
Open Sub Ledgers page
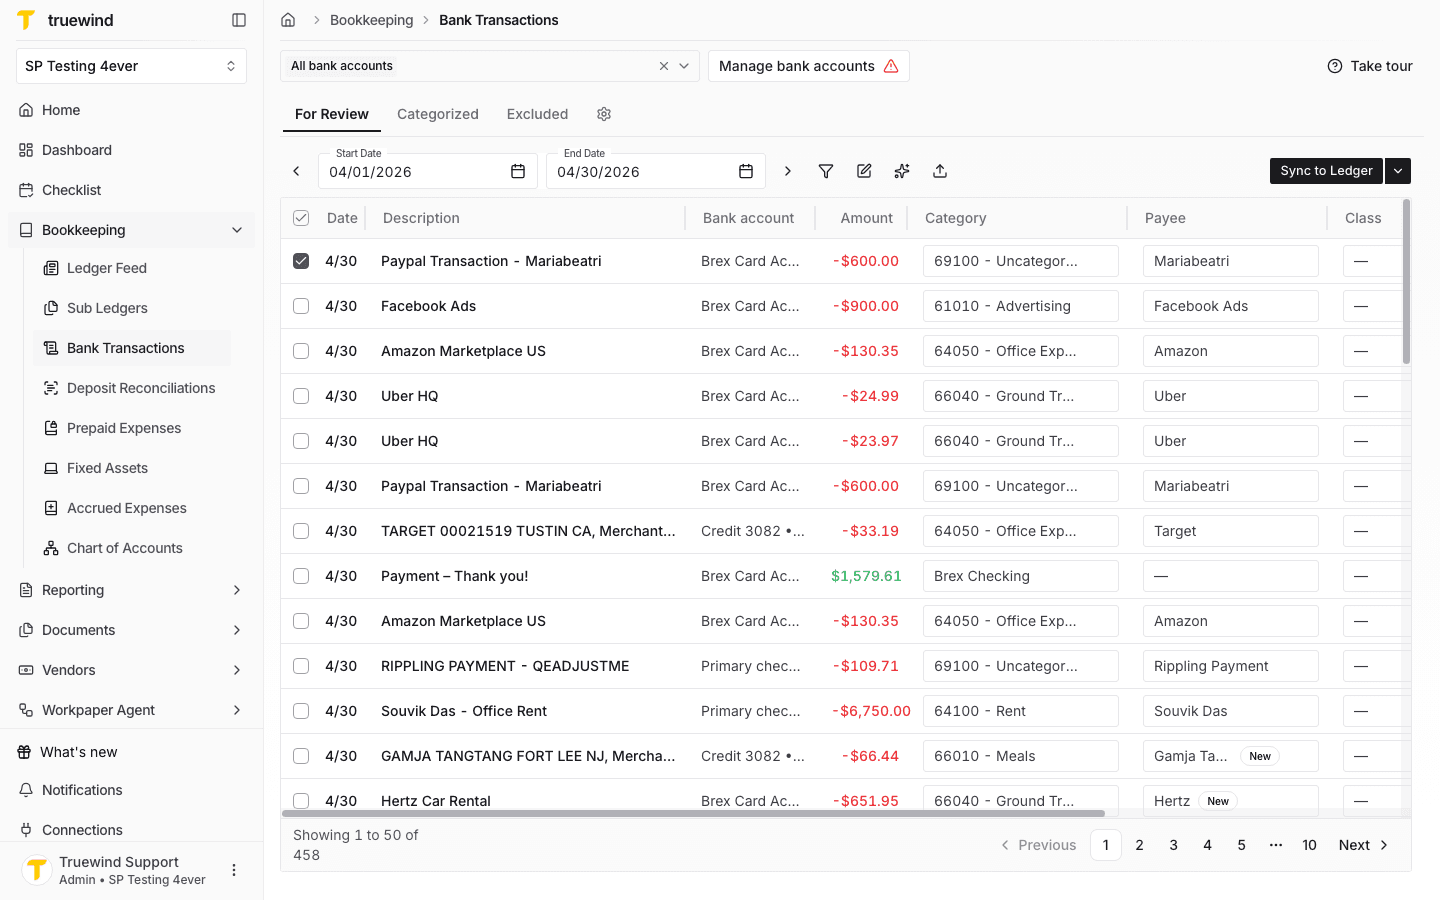(132, 308)
